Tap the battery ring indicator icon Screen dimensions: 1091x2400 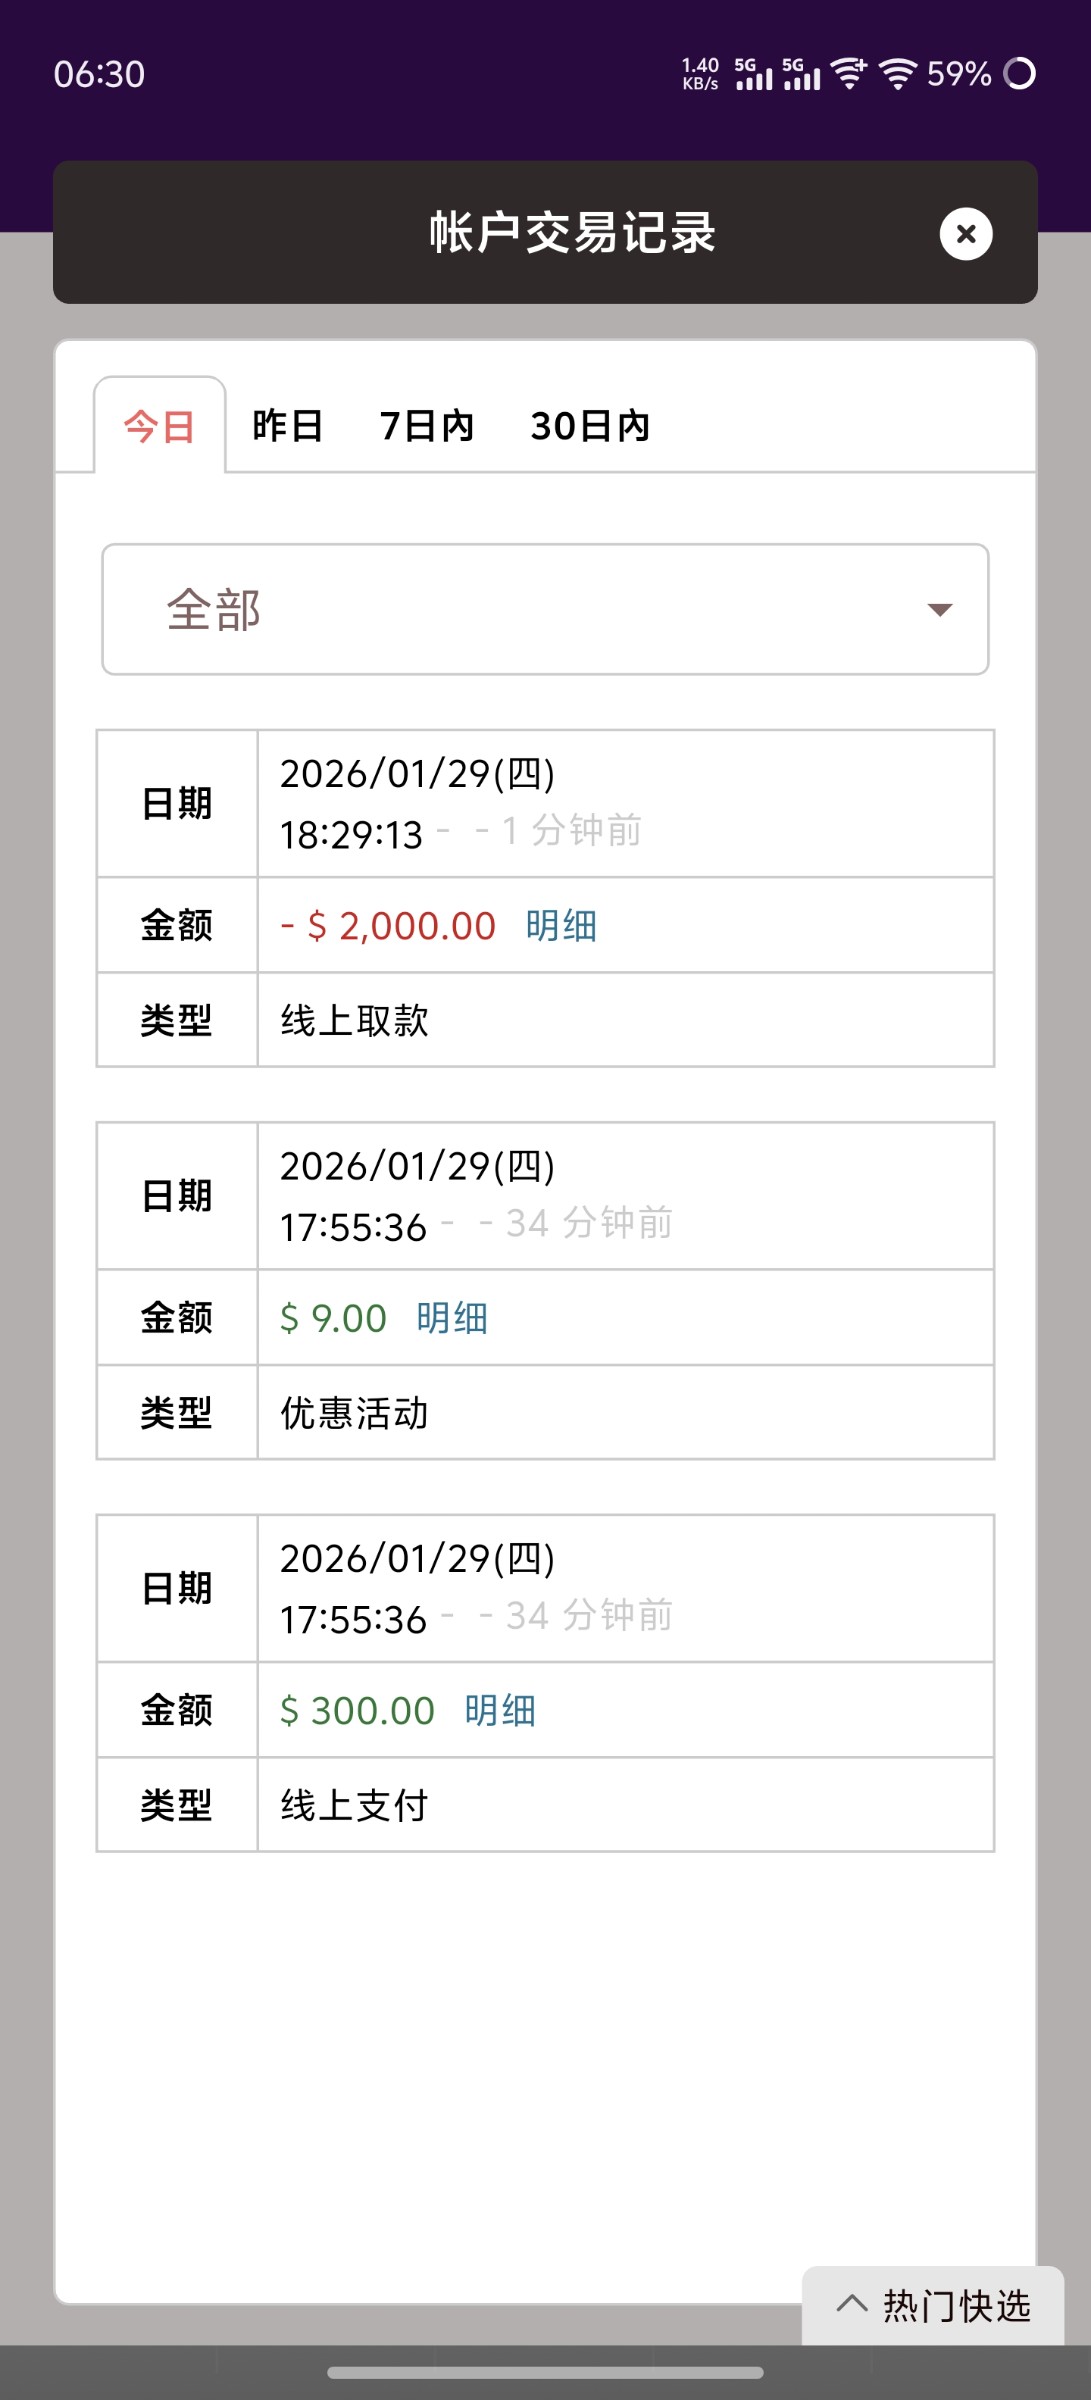(1019, 74)
